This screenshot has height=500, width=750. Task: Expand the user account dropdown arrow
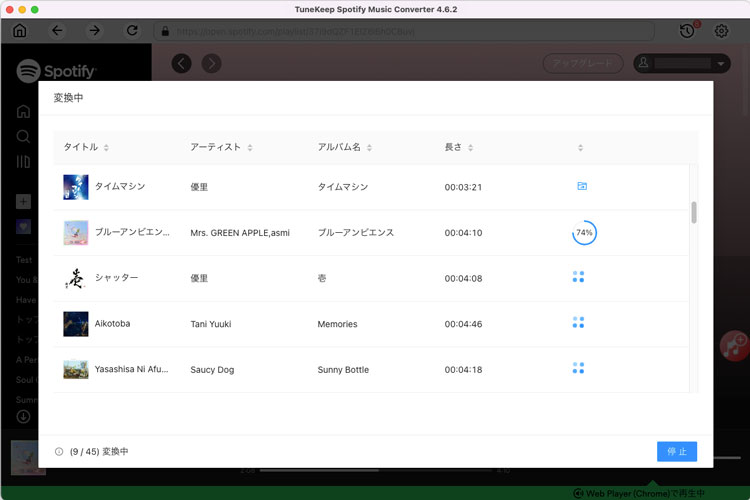(x=720, y=64)
